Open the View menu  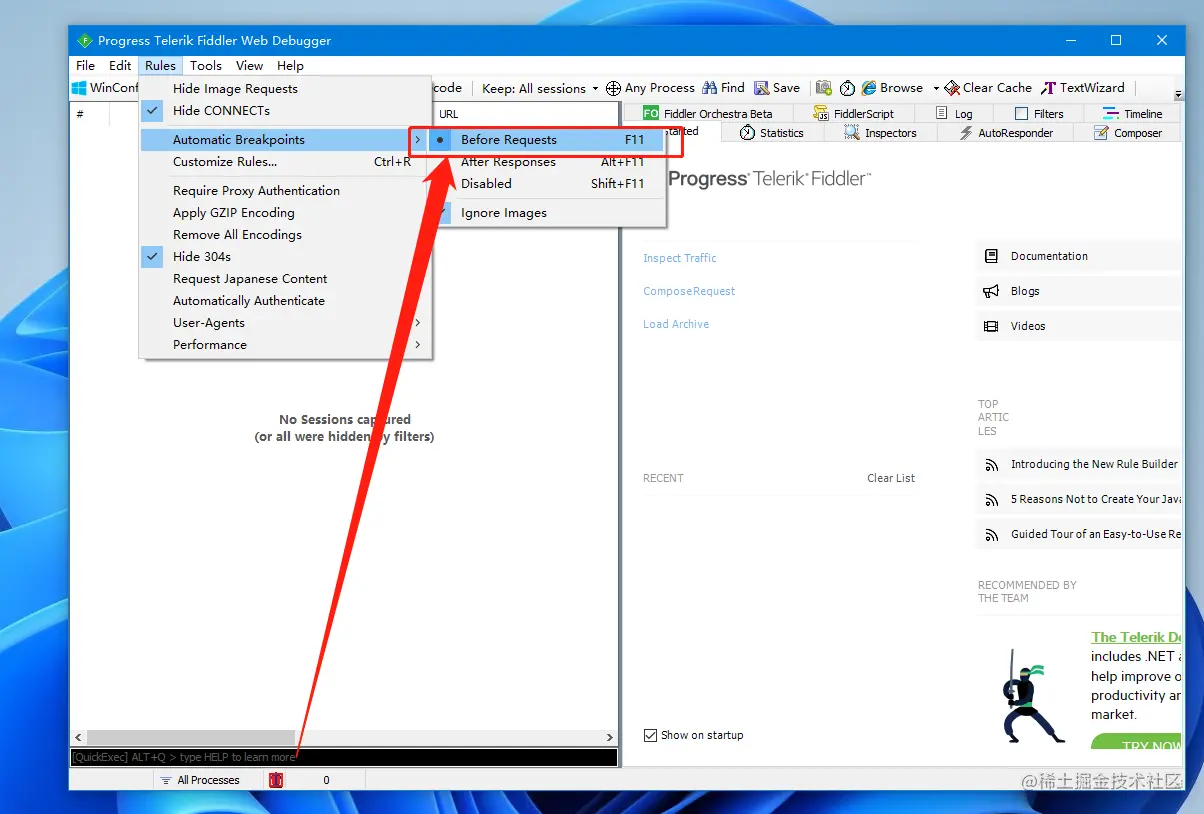click(250, 66)
